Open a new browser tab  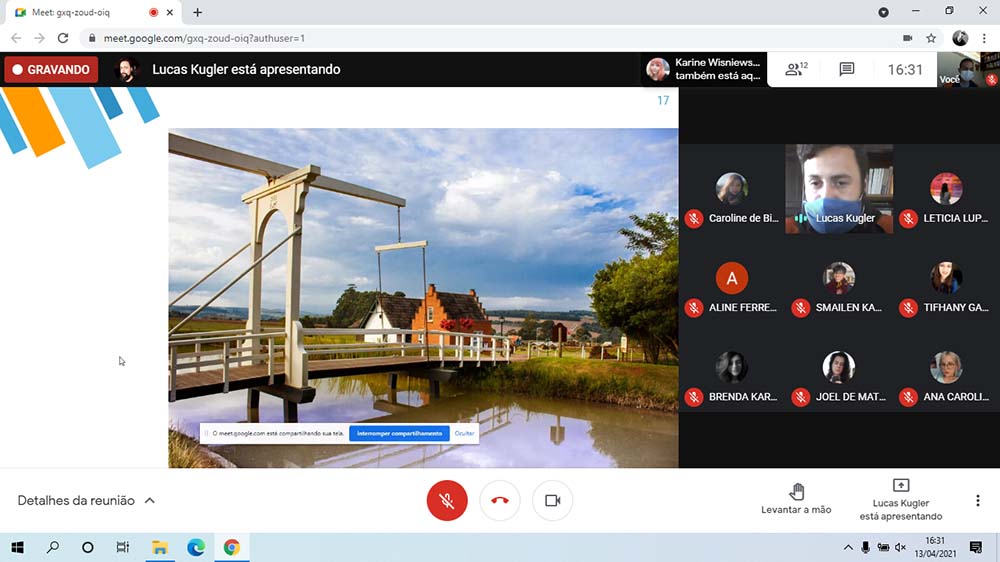click(198, 12)
